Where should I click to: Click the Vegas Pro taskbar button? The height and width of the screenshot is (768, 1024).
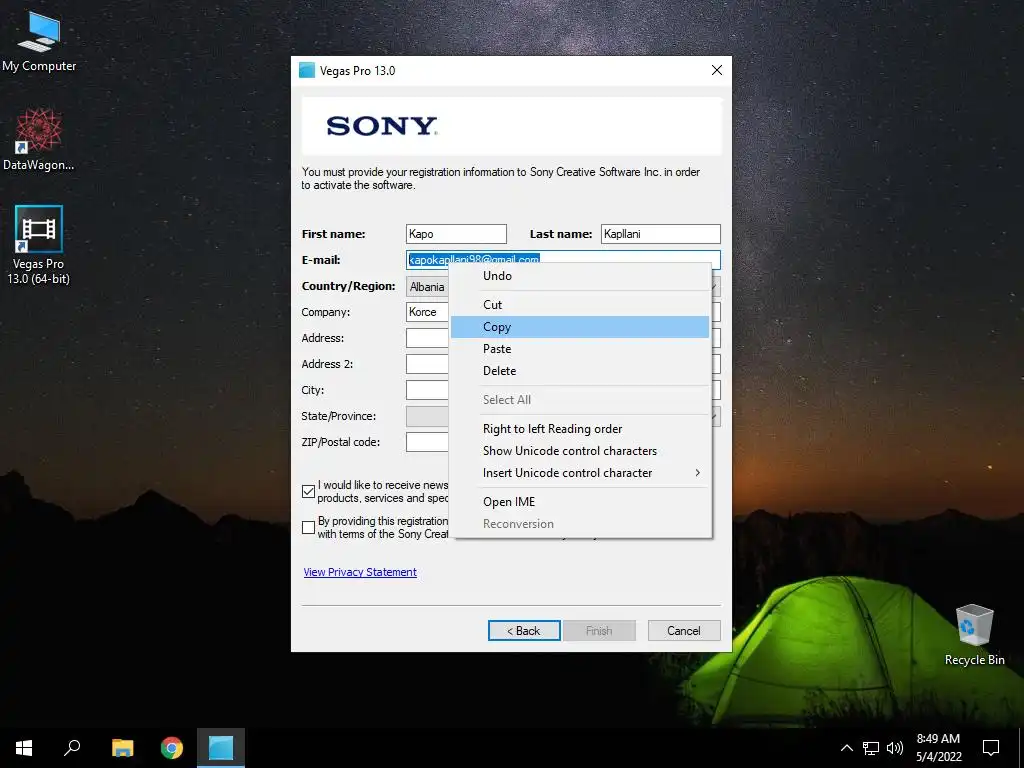click(x=221, y=748)
